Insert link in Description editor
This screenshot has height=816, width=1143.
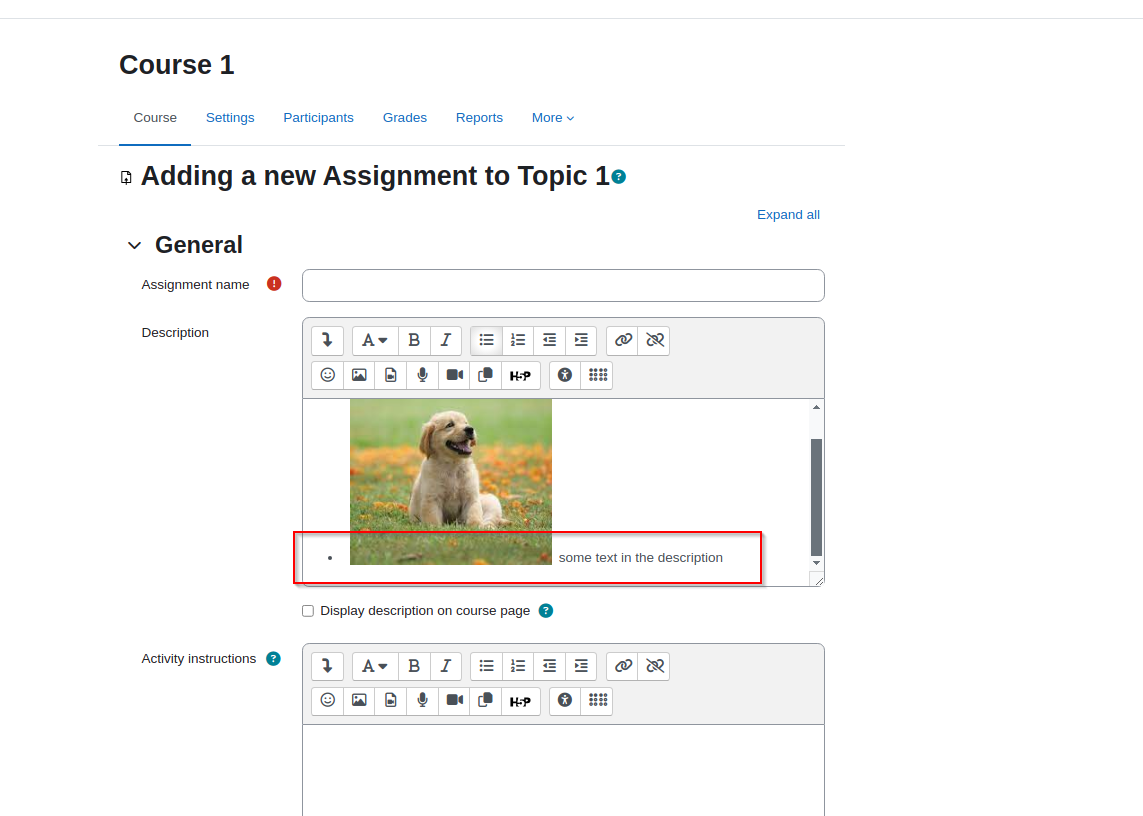click(x=623, y=341)
